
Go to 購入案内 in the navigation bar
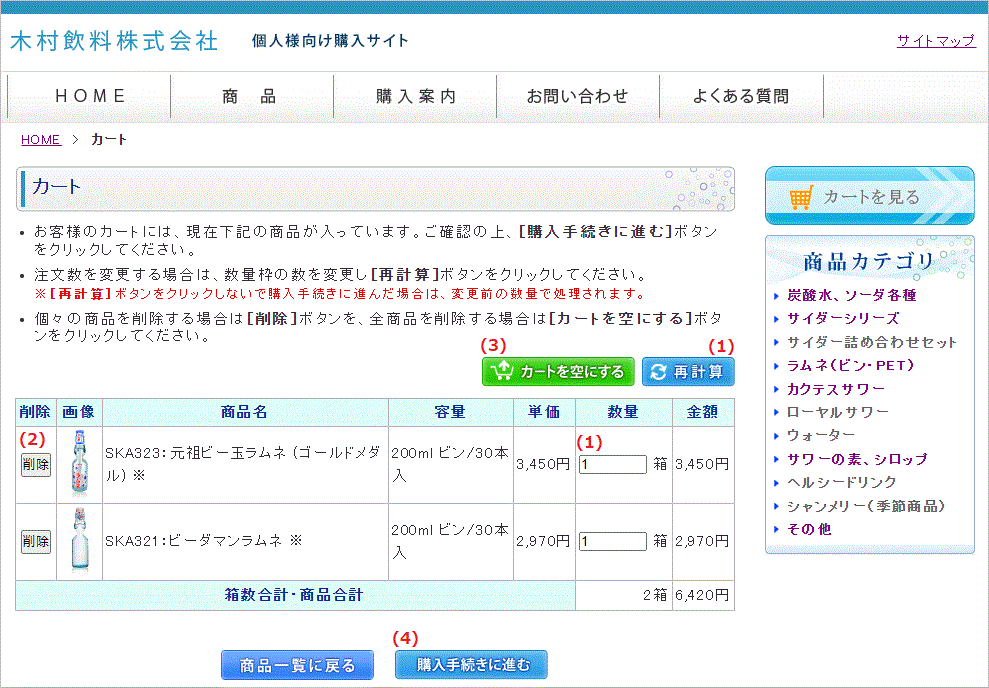pos(416,97)
